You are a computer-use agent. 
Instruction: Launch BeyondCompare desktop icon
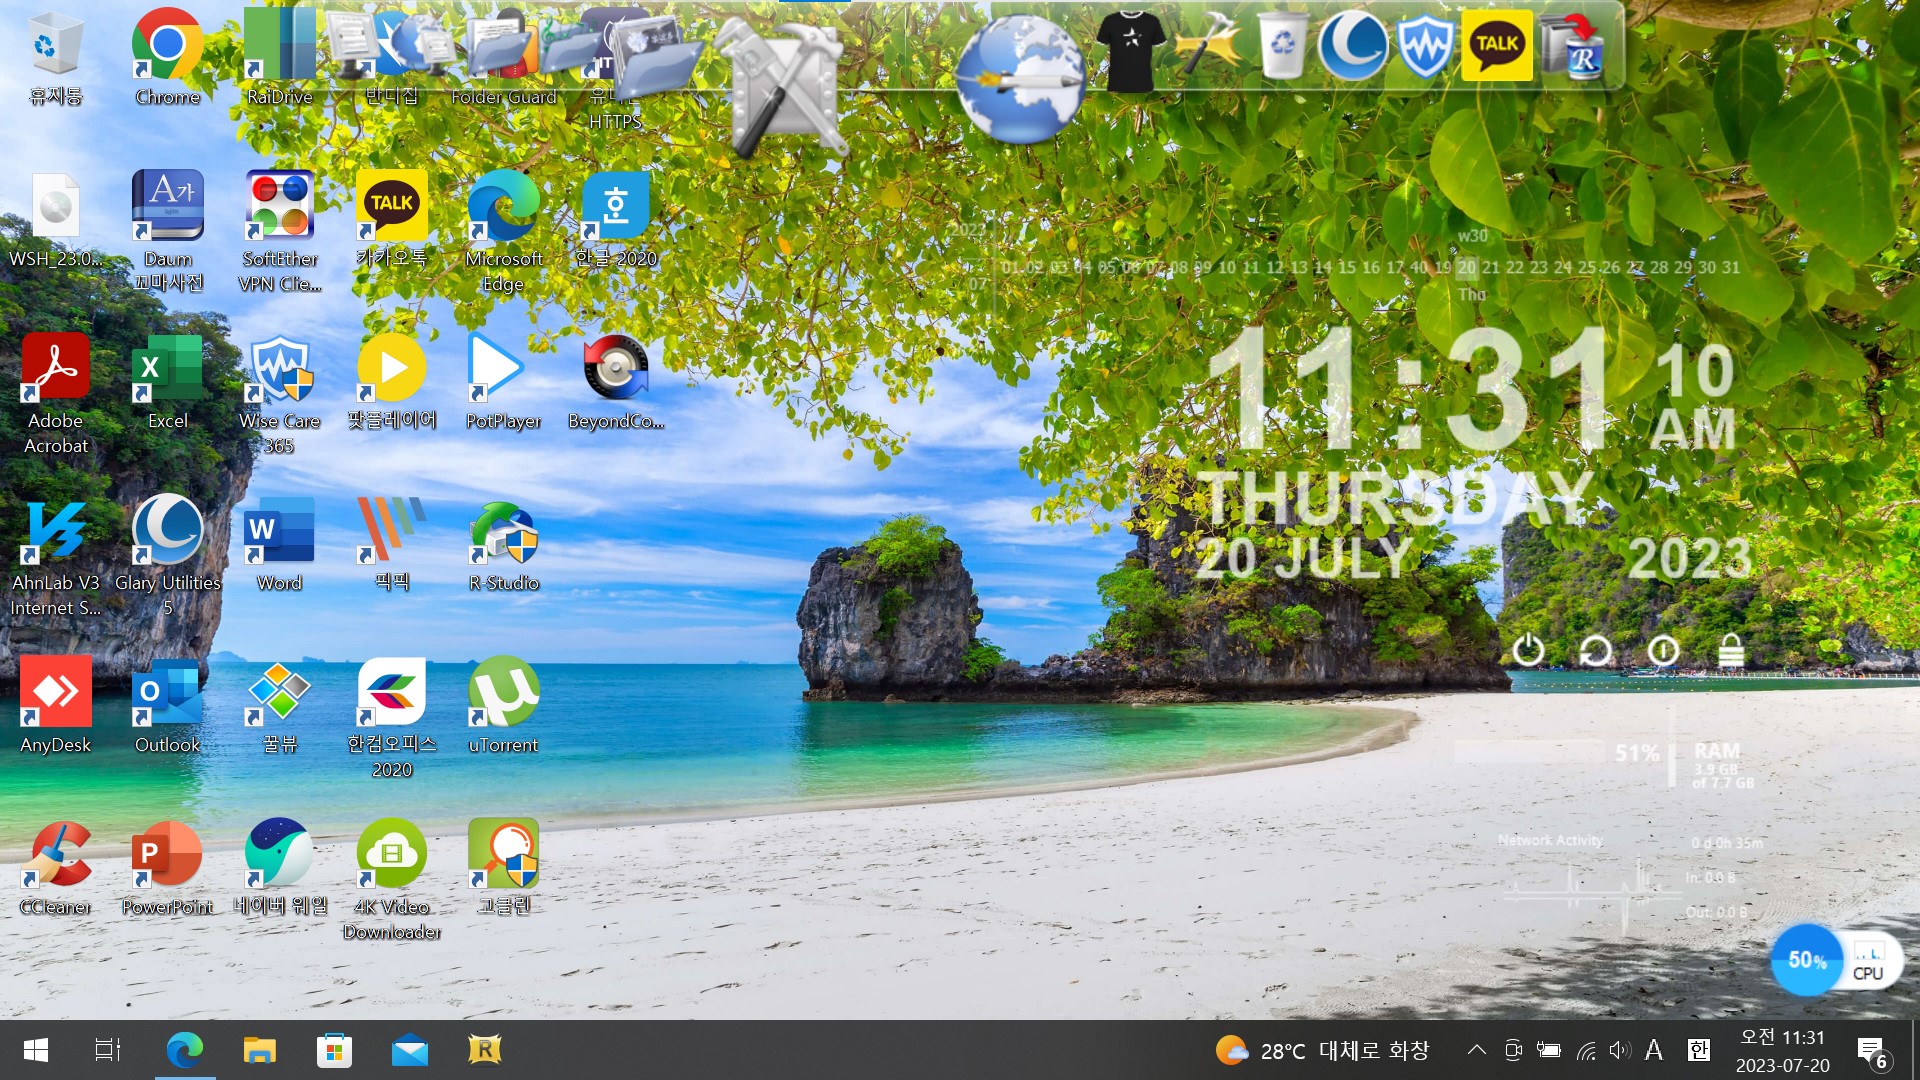pos(616,382)
